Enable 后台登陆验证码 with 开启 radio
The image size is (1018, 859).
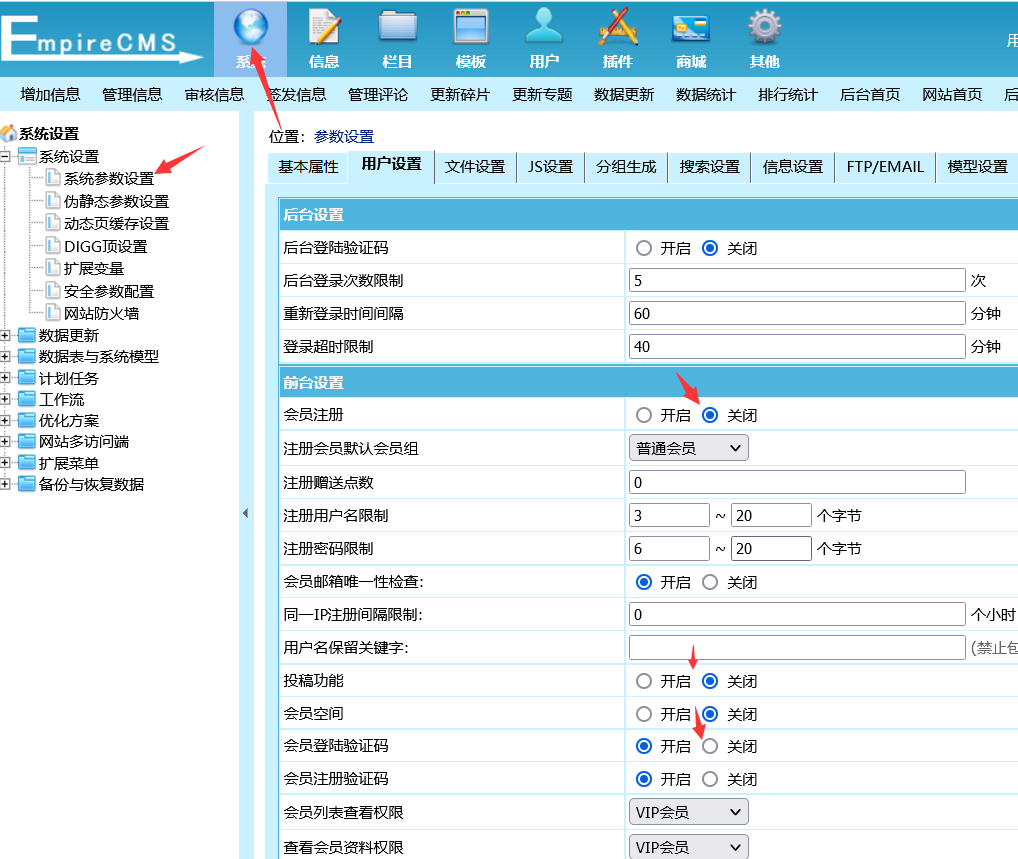tap(644, 248)
